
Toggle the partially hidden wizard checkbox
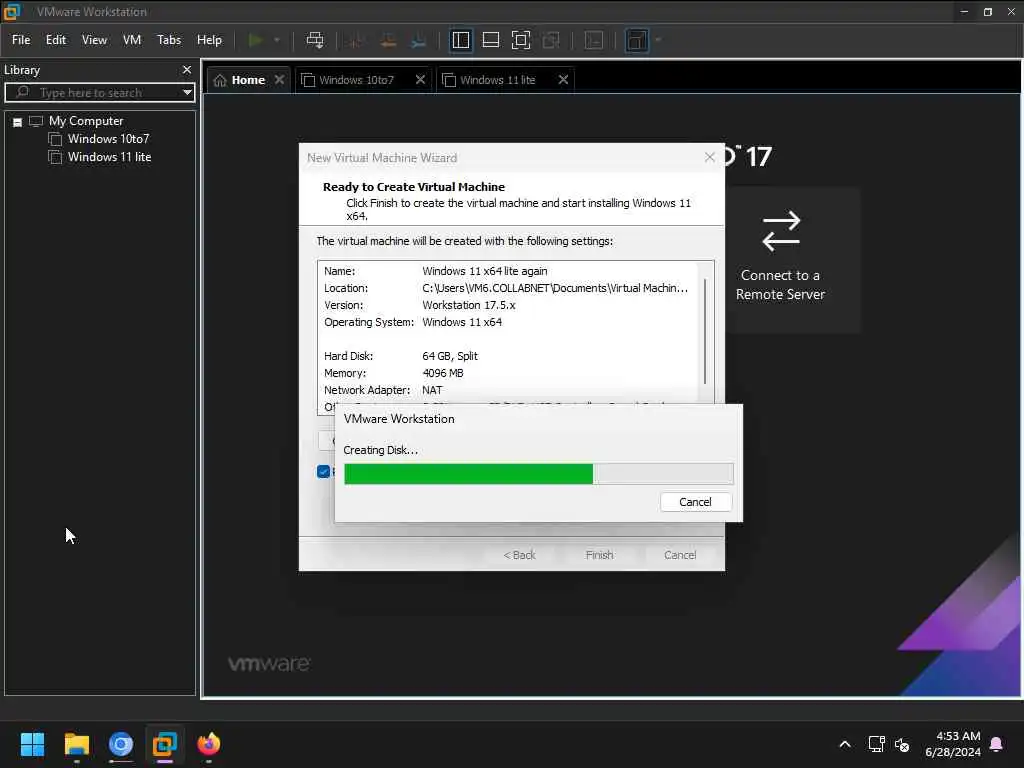(323, 472)
